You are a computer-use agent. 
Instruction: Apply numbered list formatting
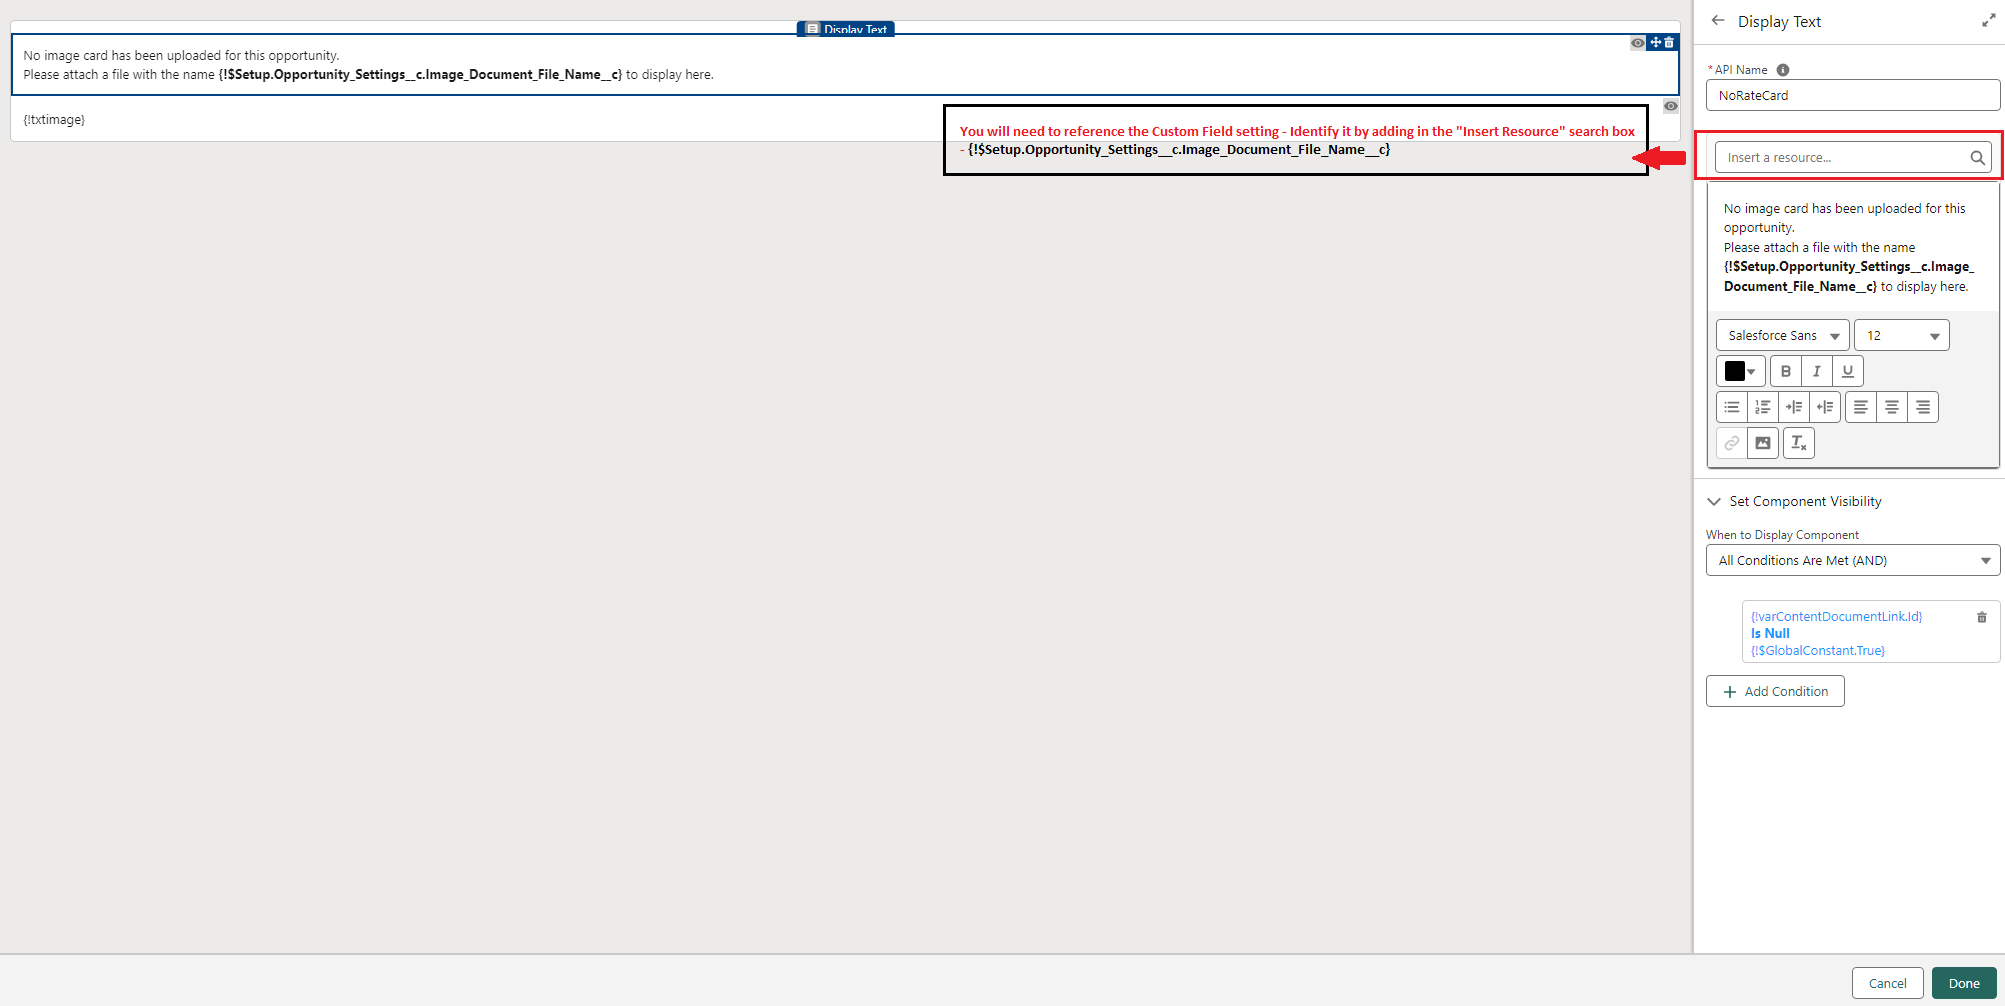pyautogui.click(x=1763, y=407)
